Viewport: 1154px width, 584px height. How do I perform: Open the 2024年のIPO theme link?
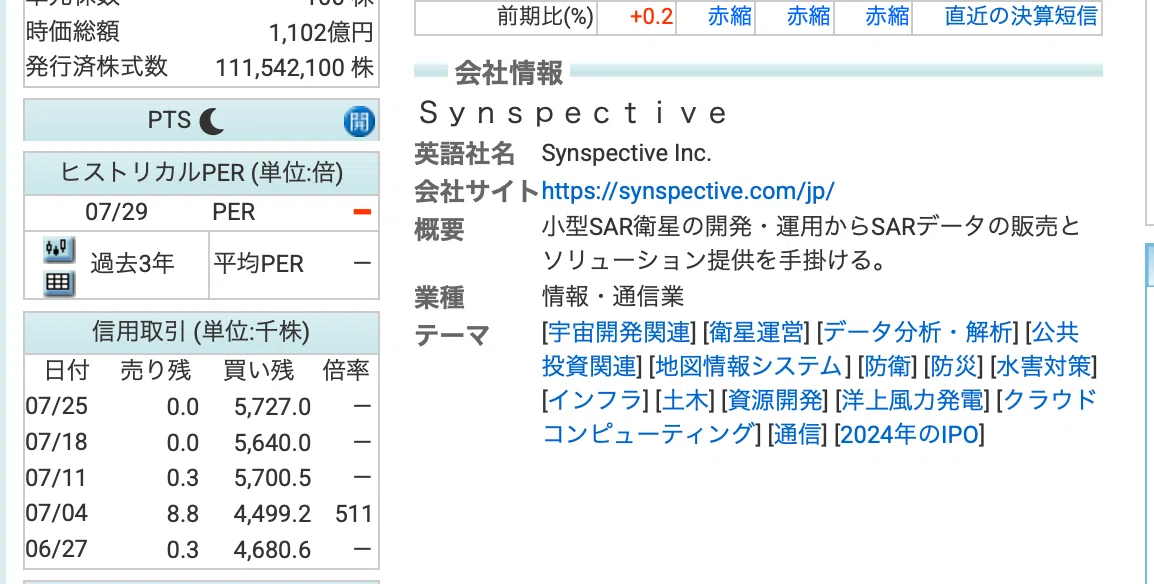click(909, 434)
